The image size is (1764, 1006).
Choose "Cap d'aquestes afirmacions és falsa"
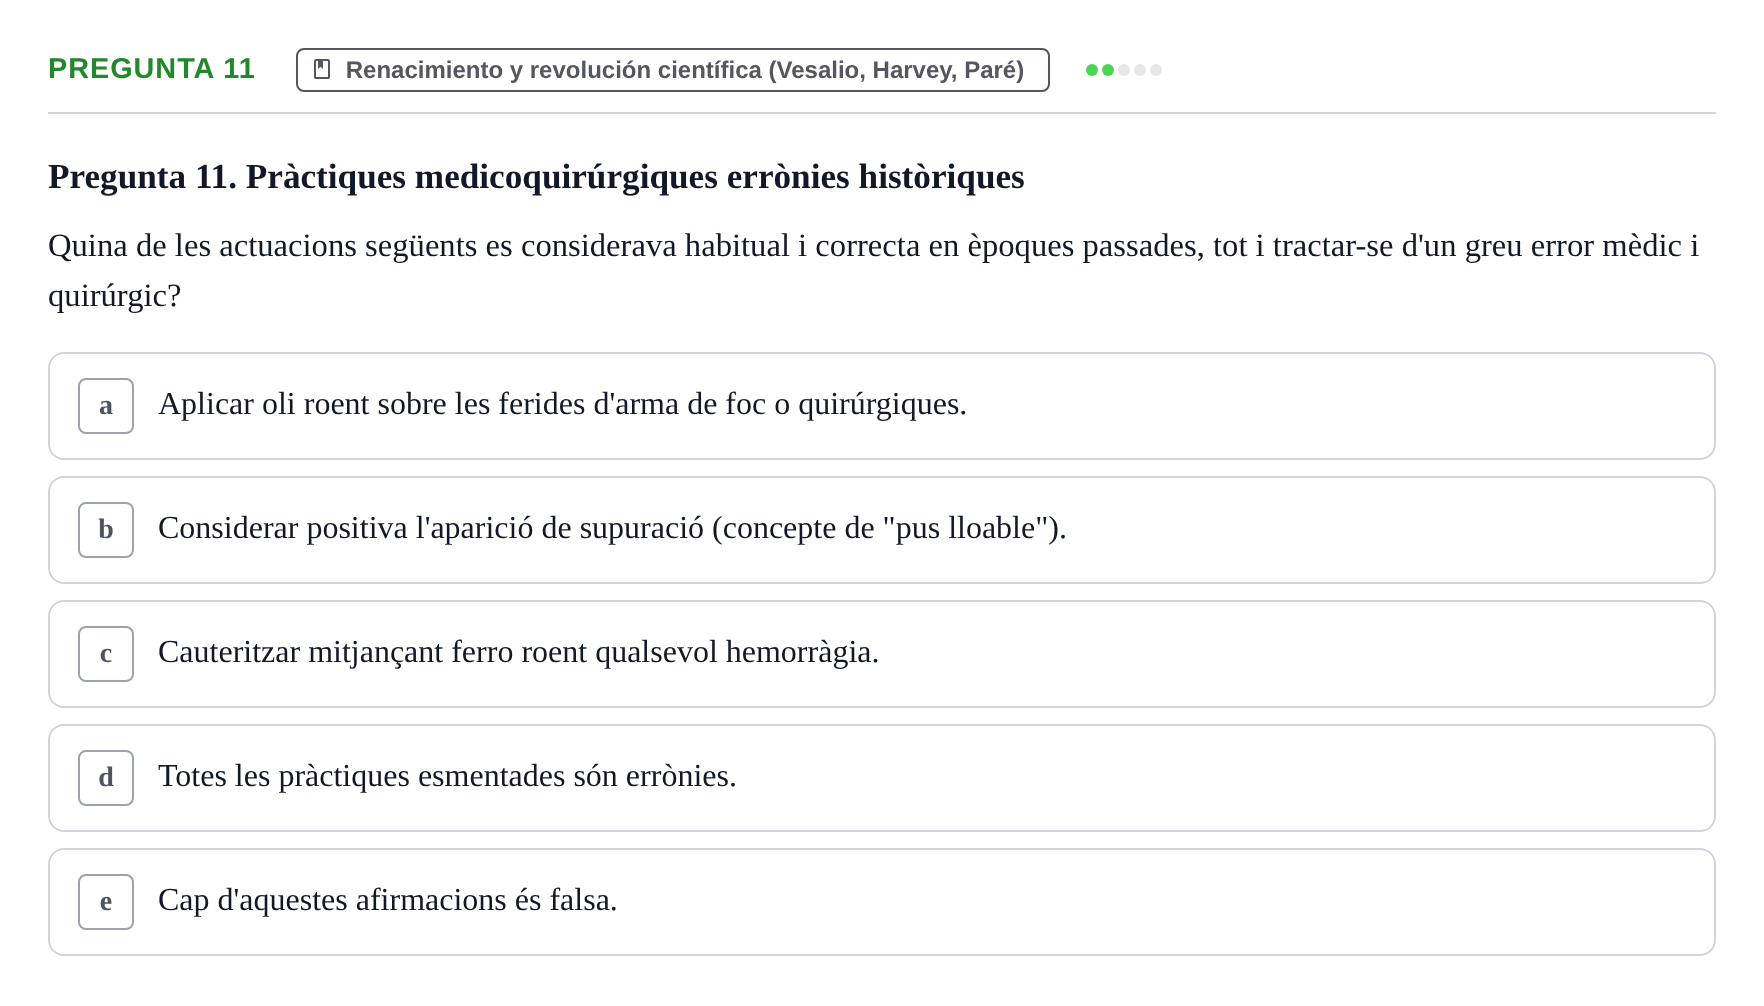[x=882, y=902]
